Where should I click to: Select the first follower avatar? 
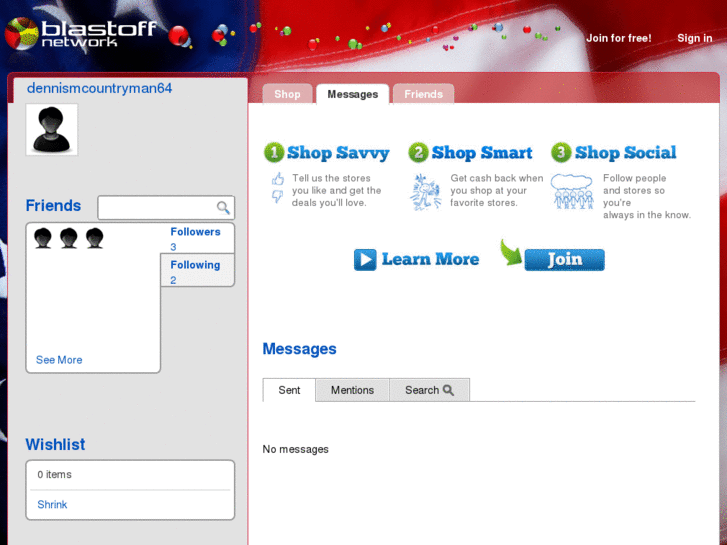pyautogui.click(x=43, y=238)
